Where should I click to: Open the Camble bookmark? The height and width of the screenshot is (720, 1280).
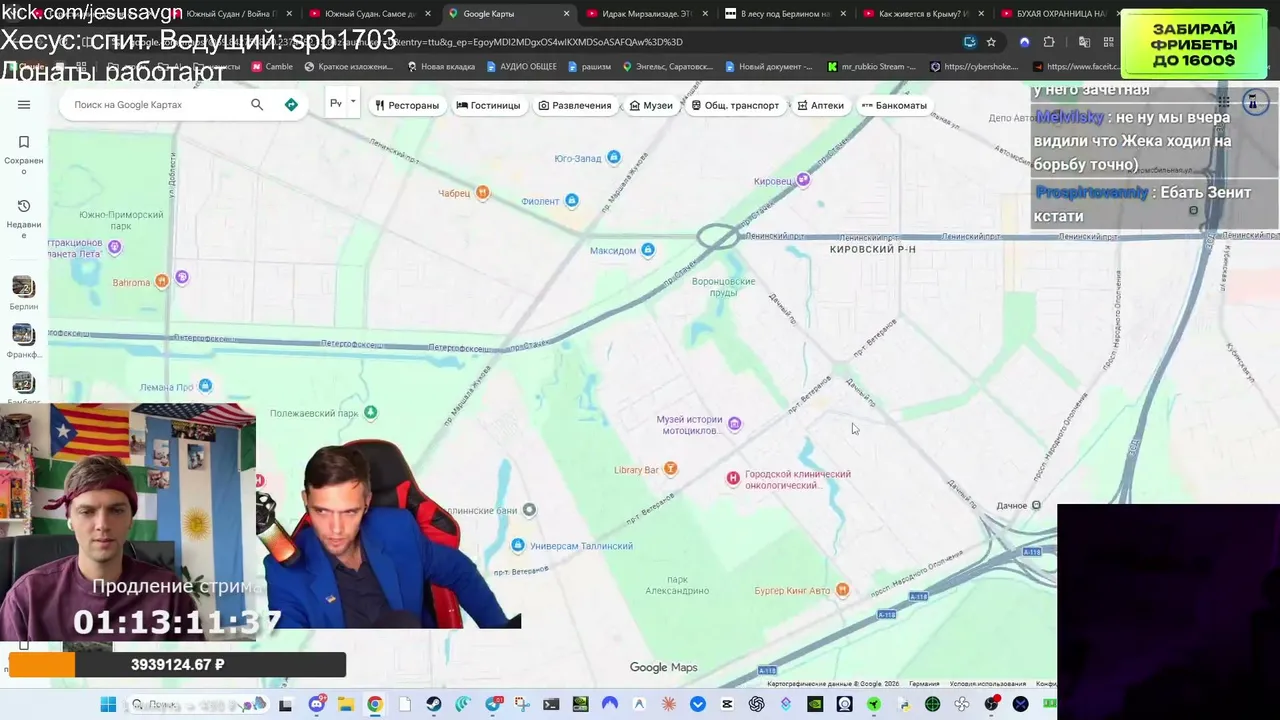tap(272, 67)
